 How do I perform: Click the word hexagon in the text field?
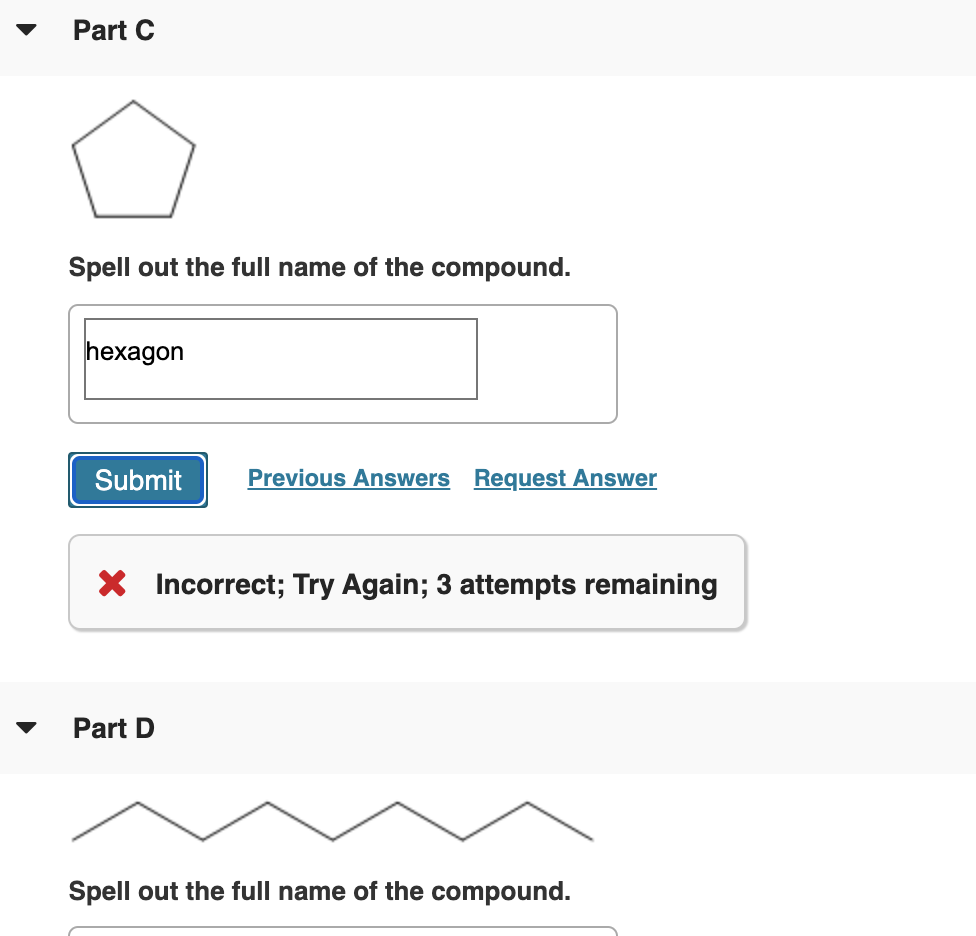pos(135,352)
